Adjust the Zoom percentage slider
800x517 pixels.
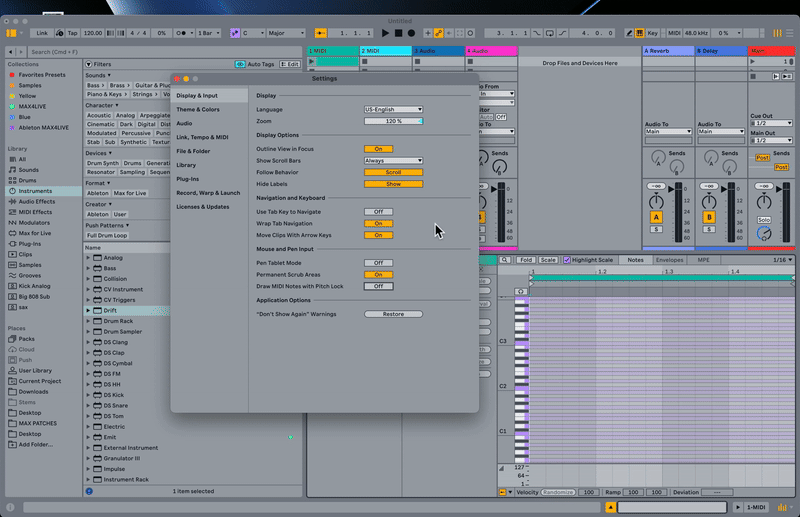(x=393, y=121)
